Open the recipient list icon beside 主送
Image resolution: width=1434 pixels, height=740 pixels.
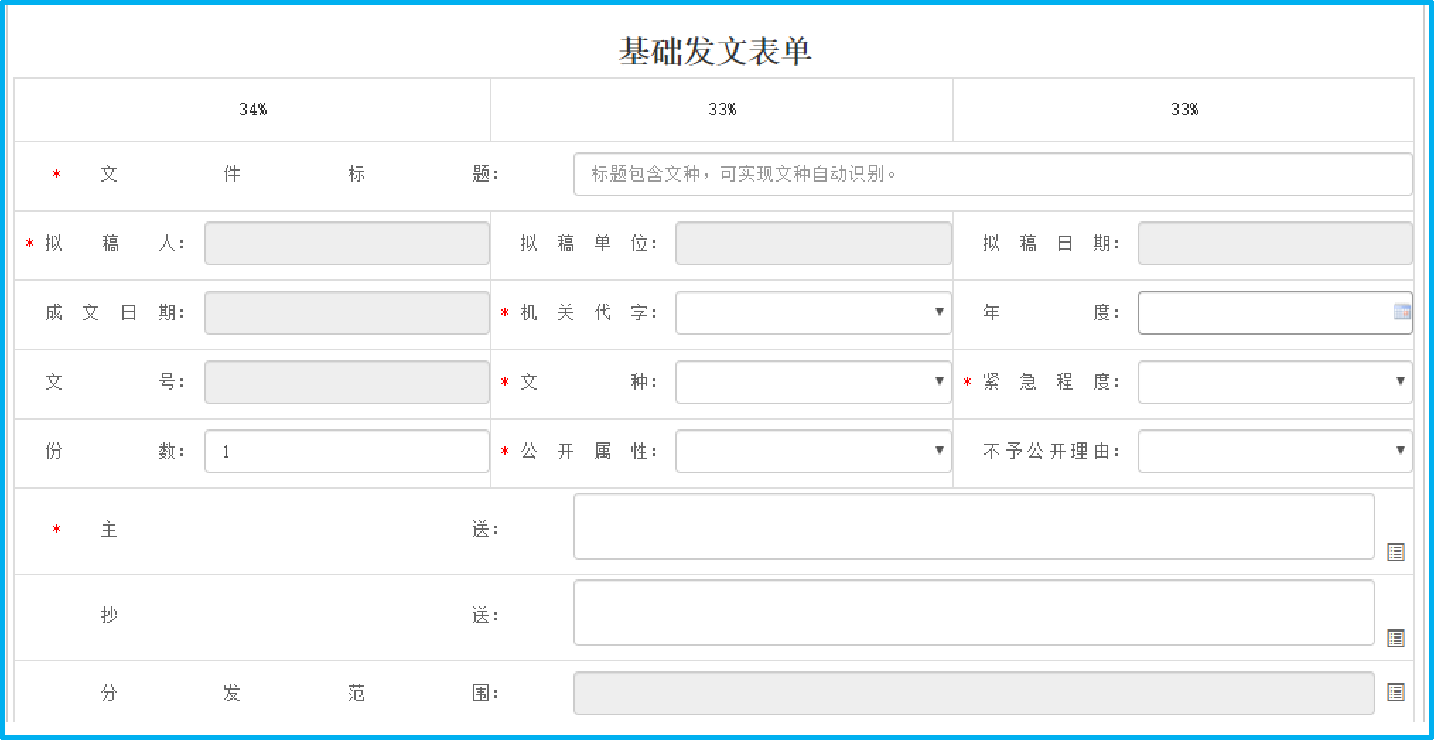tap(1396, 552)
